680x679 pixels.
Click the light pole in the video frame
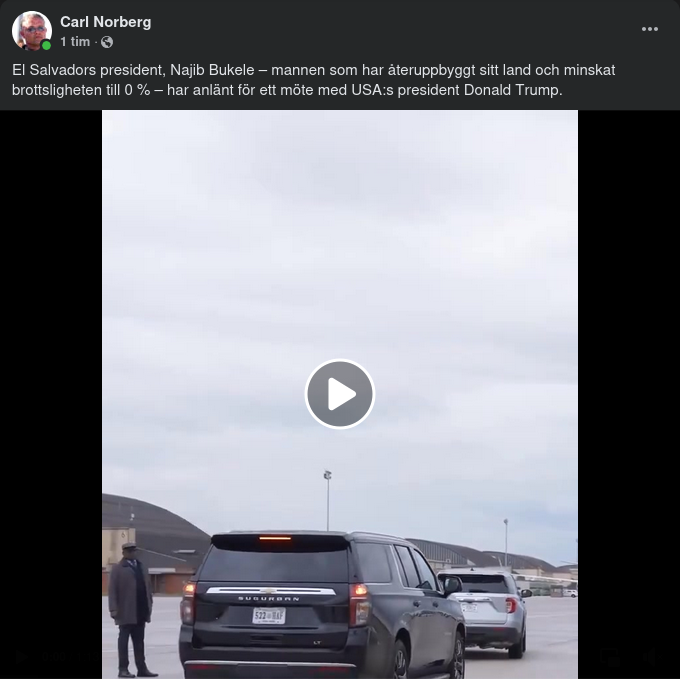[x=328, y=501]
